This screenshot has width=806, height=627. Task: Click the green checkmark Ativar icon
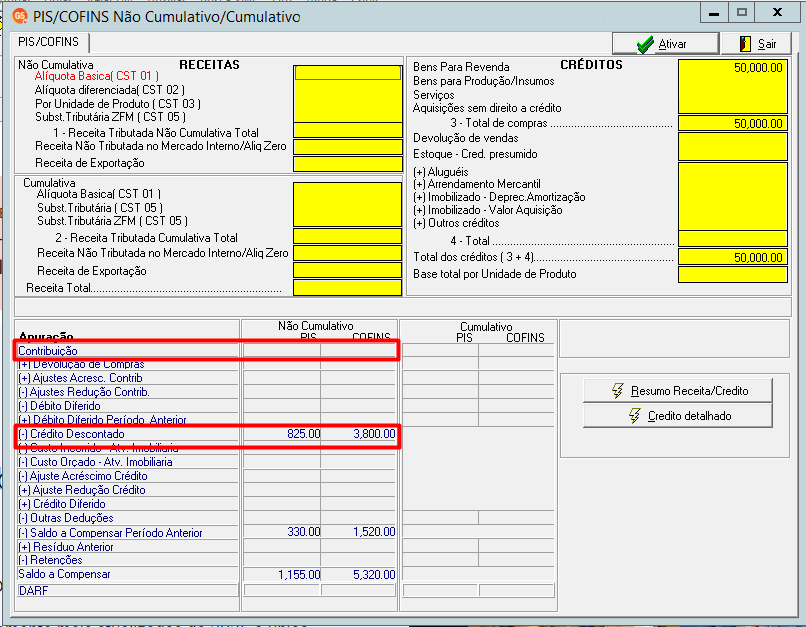645,44
